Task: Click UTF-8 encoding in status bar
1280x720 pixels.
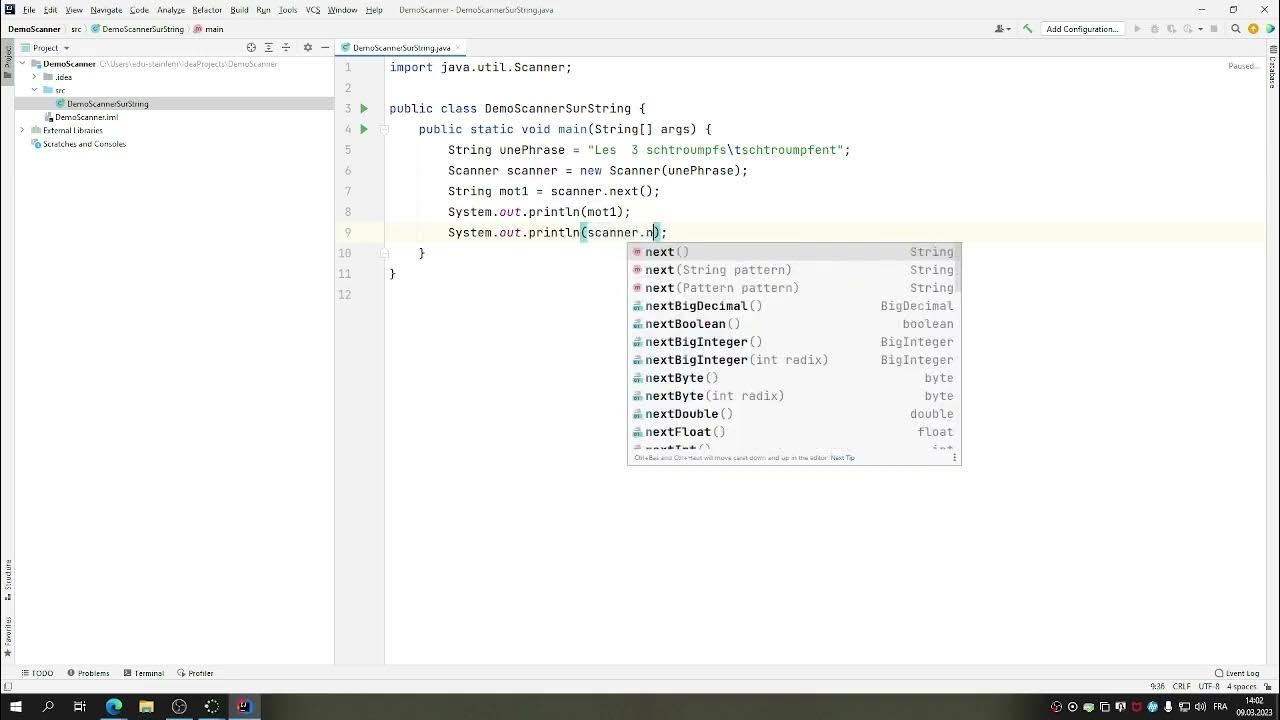Action: pos(1209,686)
